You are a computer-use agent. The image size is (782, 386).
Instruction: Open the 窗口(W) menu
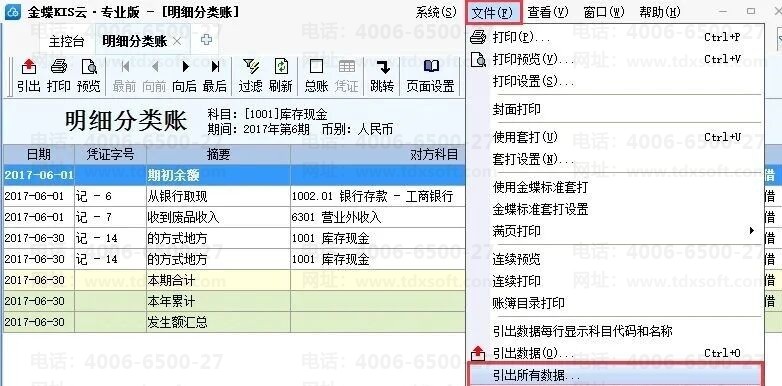point(604,11)
